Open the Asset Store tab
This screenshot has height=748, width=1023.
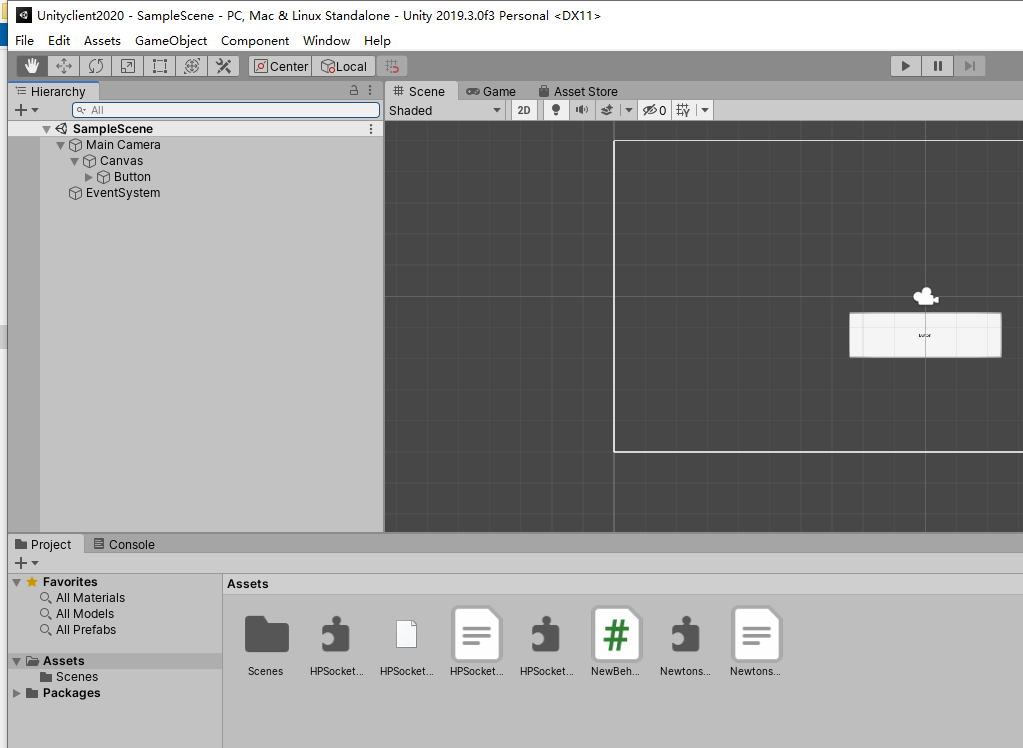(x=578, y=91)
